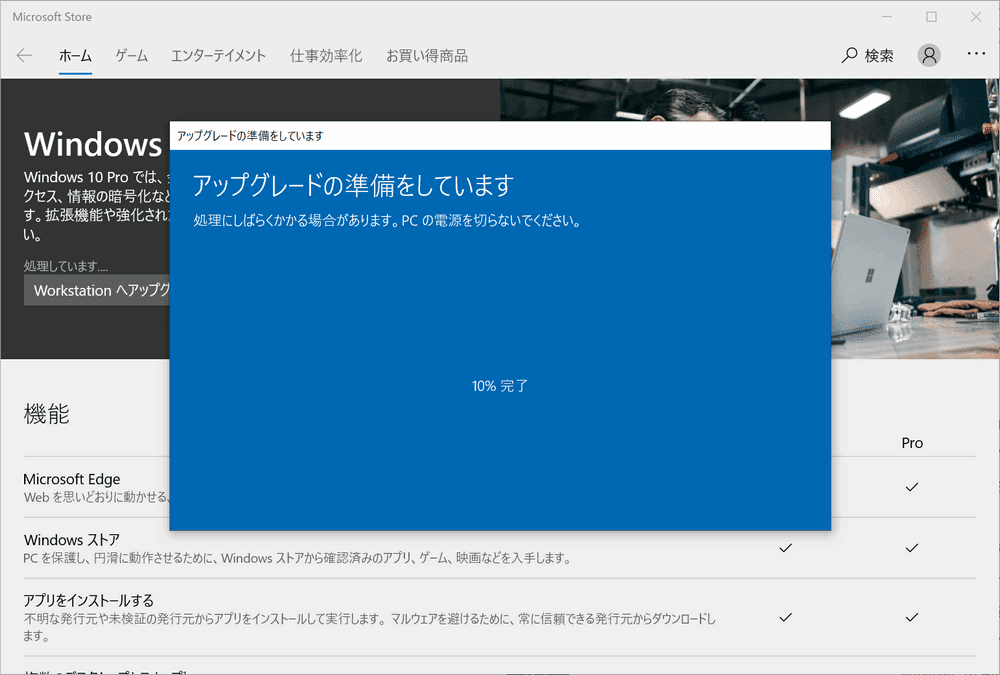Click the Microsoft Store window title
This screenshot has height=675, width=1000.
52,17
